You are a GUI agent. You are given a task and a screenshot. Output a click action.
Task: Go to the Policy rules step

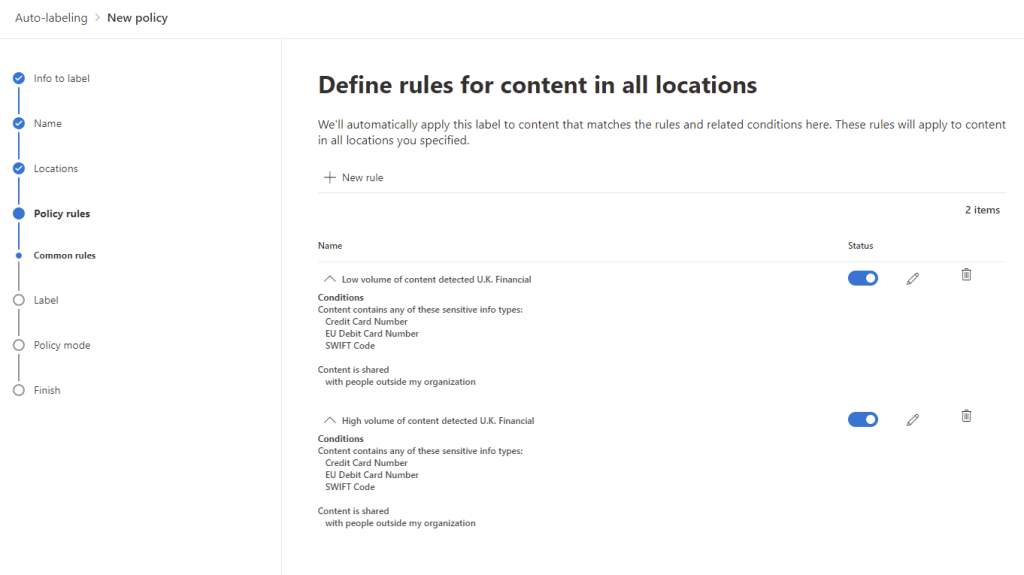coord(61,214)
